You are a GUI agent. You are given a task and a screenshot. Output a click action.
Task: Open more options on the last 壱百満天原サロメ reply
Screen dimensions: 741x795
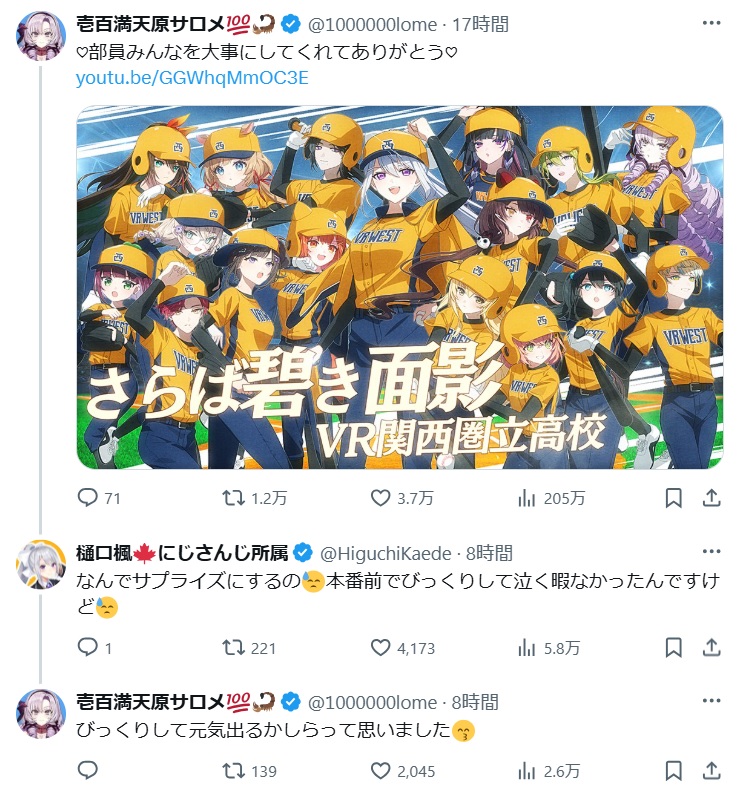click(x=711, y=700)
